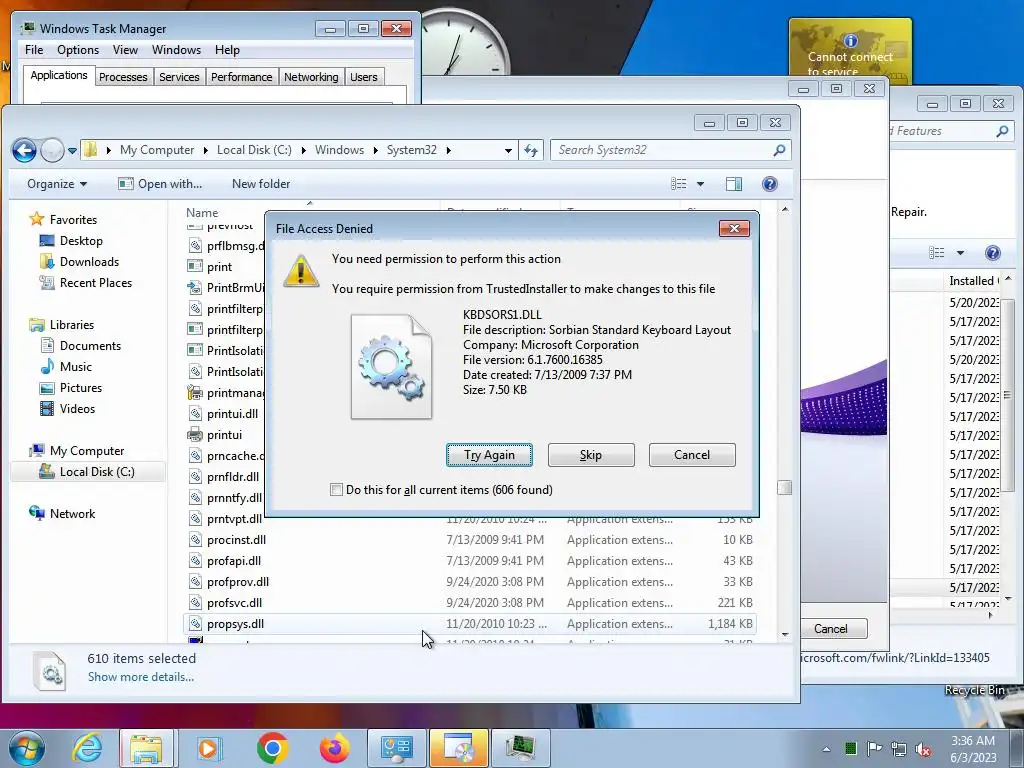This screenshot has width=1024, height=768.
Task: Select Favorites in the navigation pane
Action: pos(63,219)
